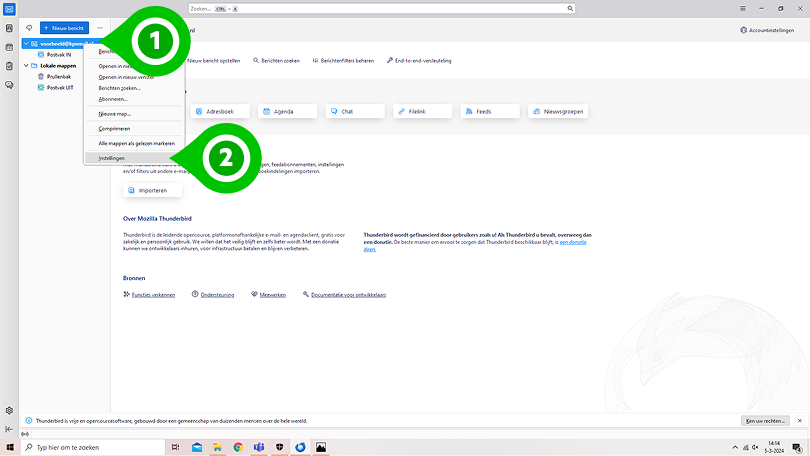Choose Alle mappen als gelezen markeren
The image size is (810, 456).
point(134,143)
